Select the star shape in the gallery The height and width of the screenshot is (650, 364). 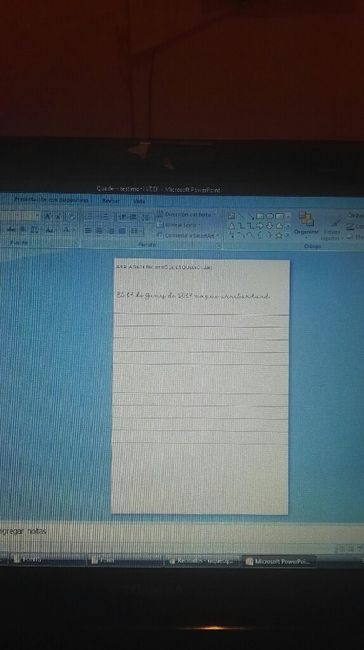tap(279, 236)
